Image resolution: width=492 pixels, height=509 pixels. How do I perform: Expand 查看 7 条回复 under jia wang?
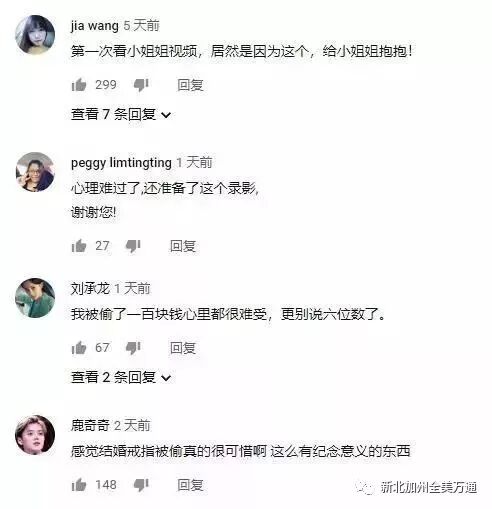coord(121,115)
